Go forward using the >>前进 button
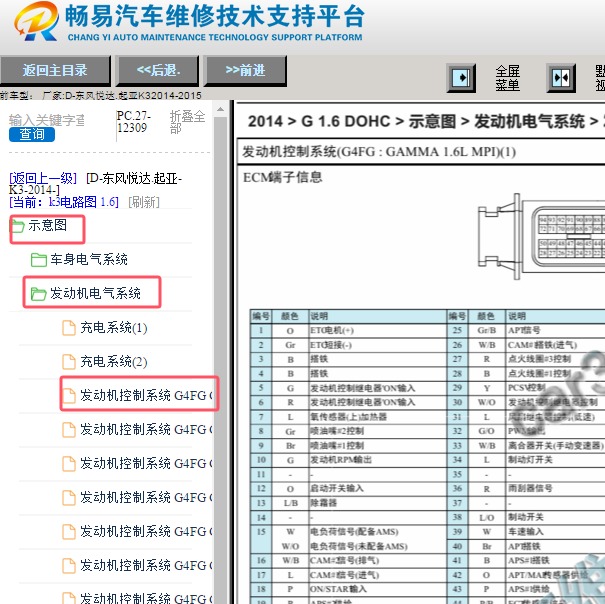This screenshot has height=604, width=605. (245, 71)
